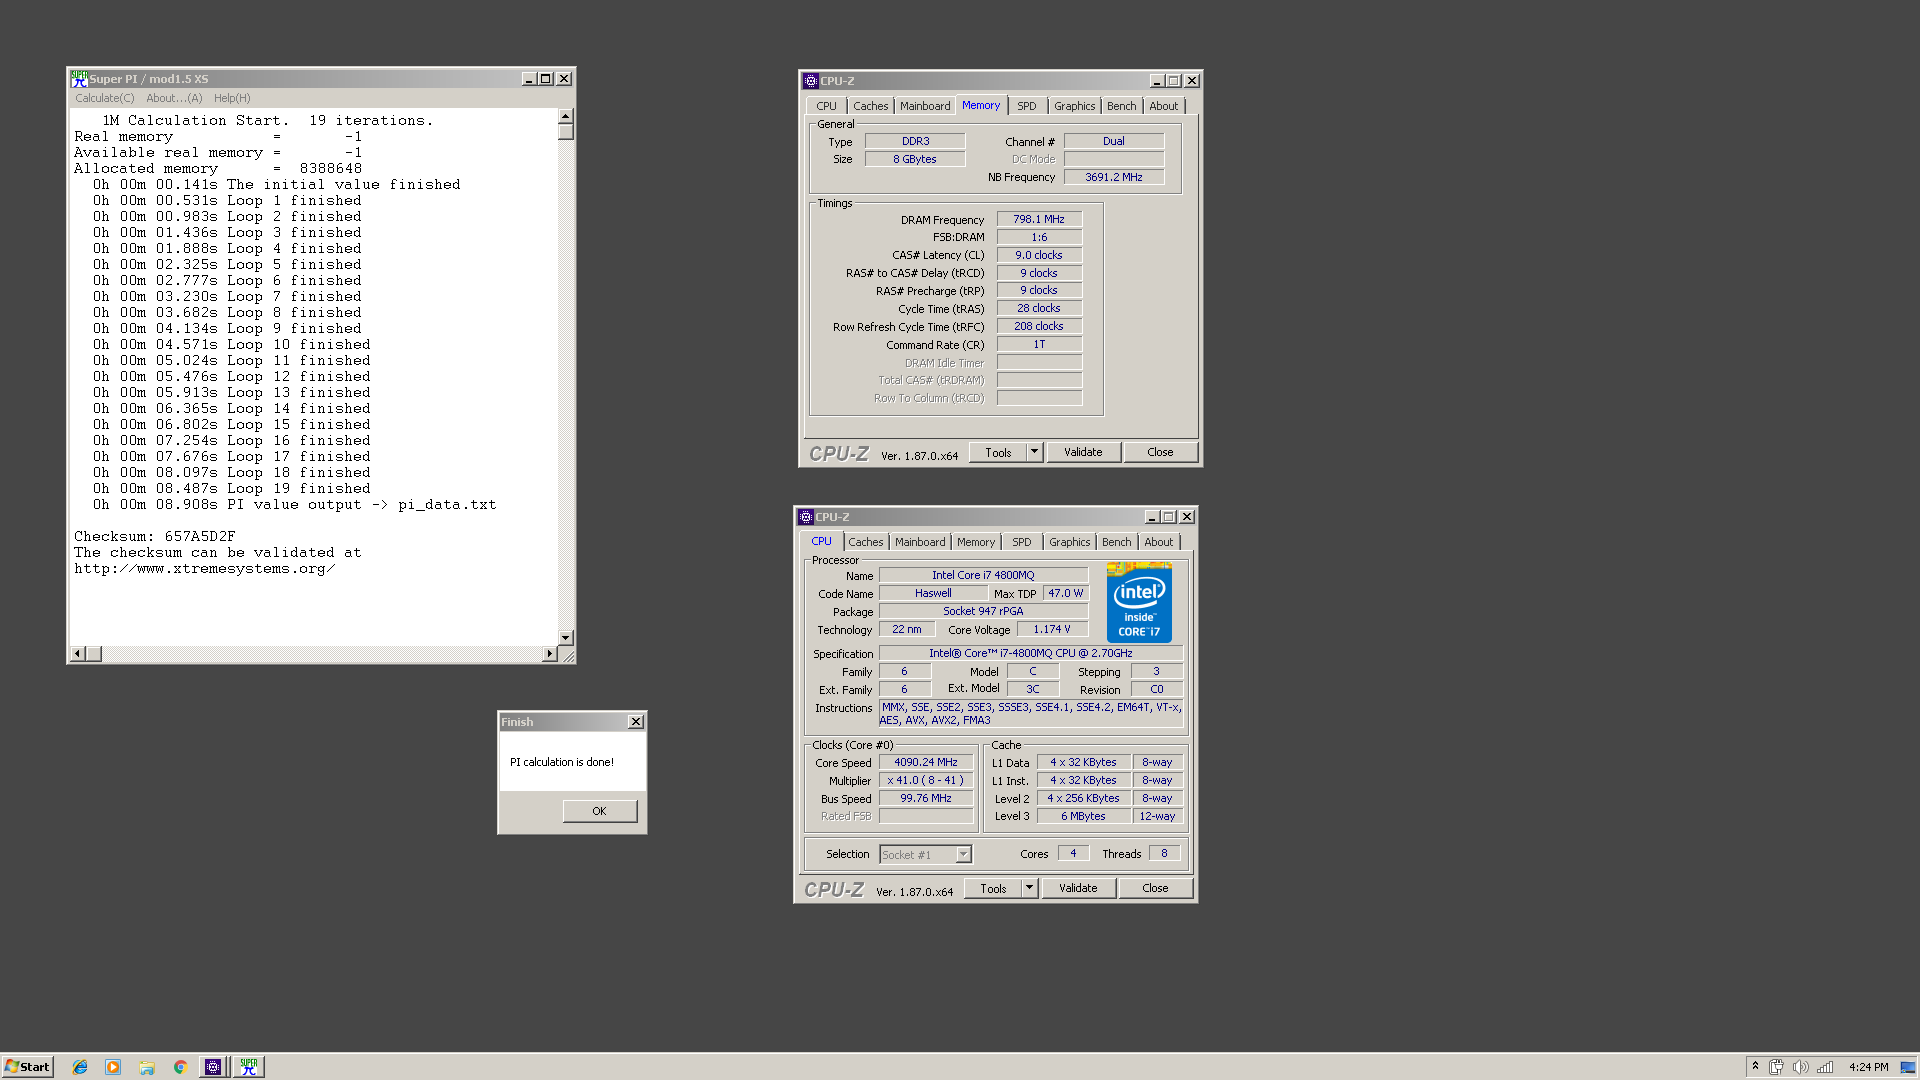
Task: Click the Memory-tab CPU-Z window title icon
Action: pyautogui.click(x=811, y=81)
